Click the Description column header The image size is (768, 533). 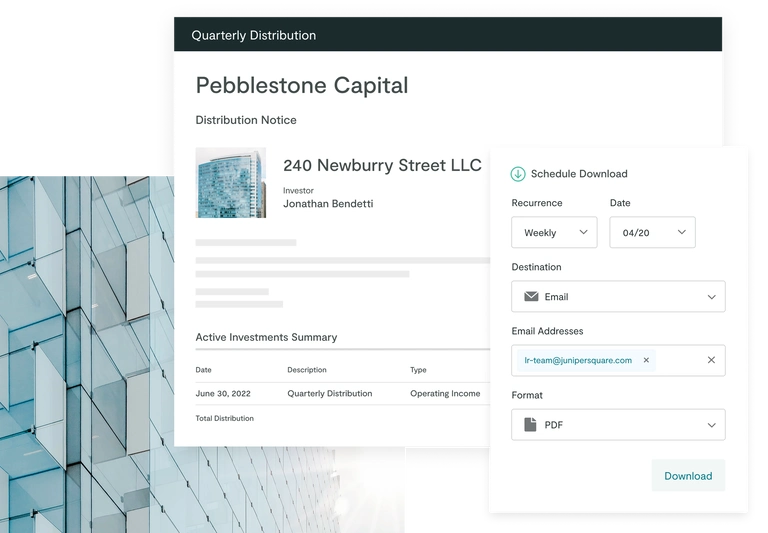tap(307, 370)
